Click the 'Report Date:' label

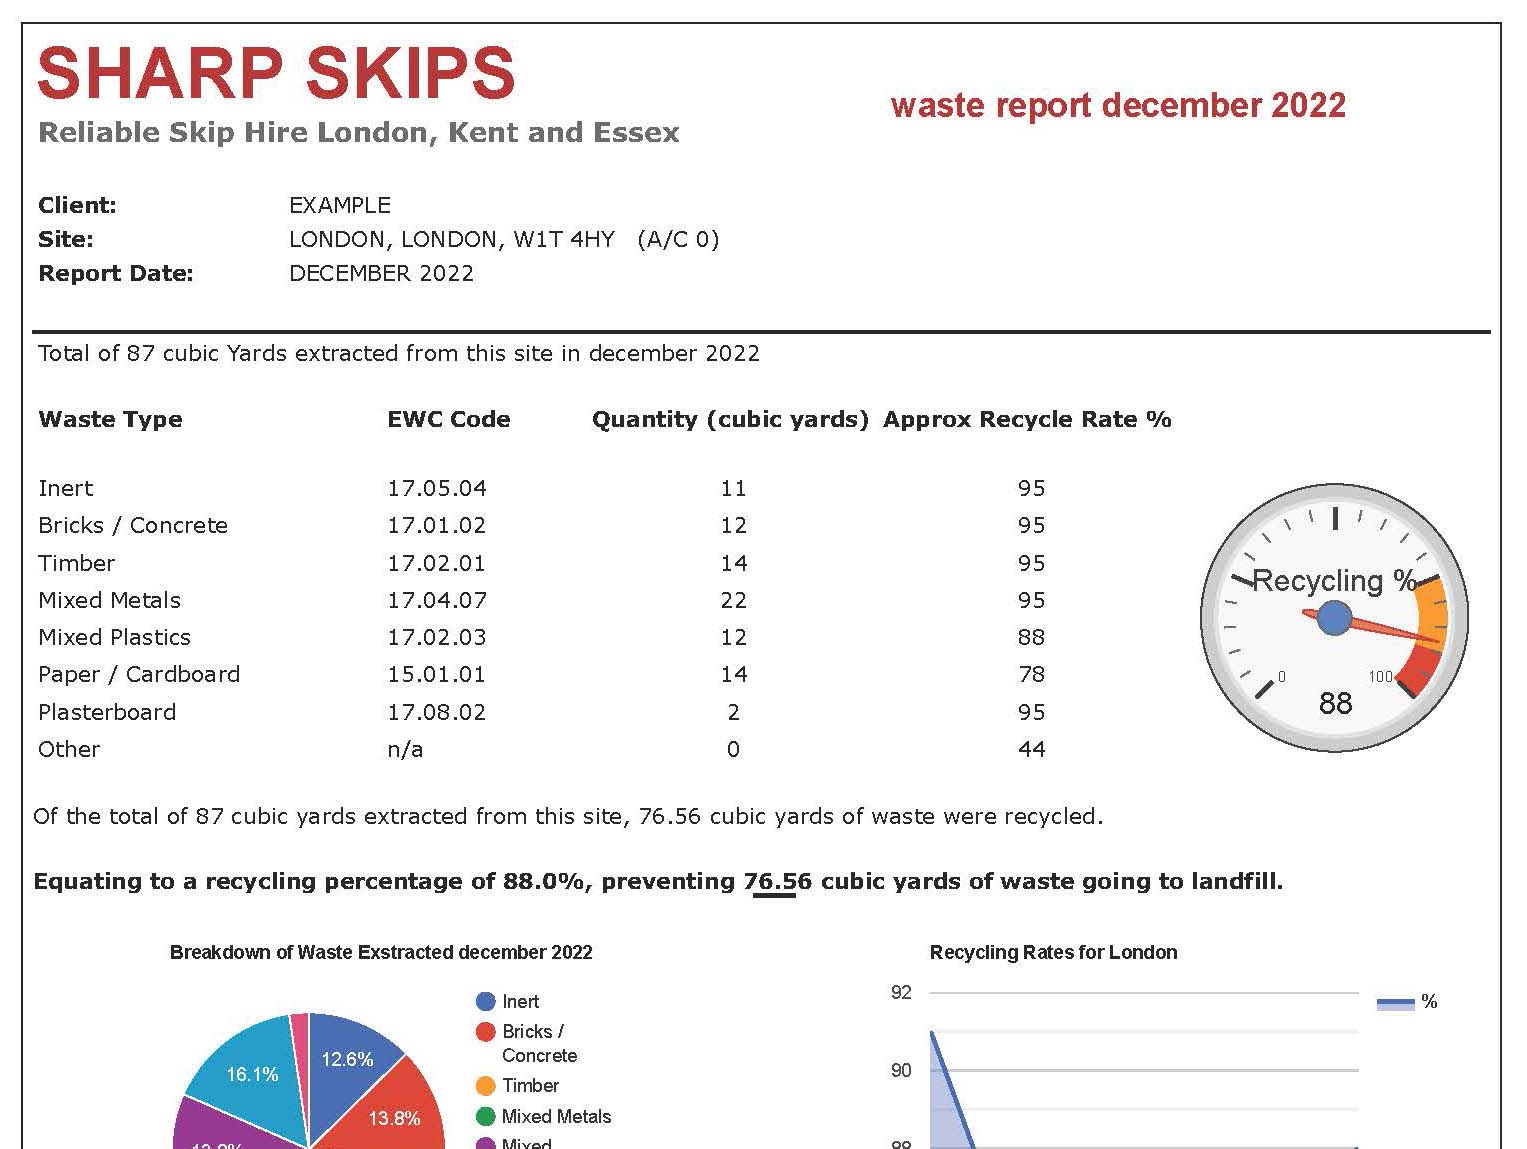(x=115, y=273)
